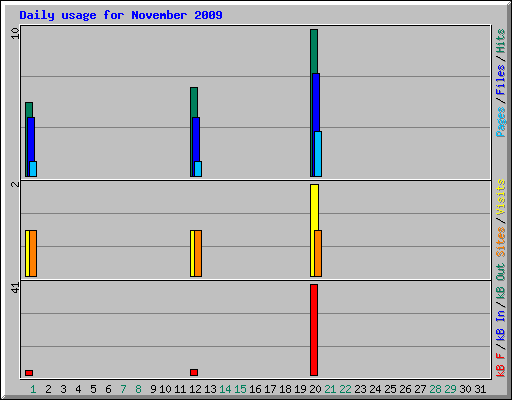512x400 pixels.
Task: Click green weekend day "7" on the x-axis
Action: click(123, 389)
